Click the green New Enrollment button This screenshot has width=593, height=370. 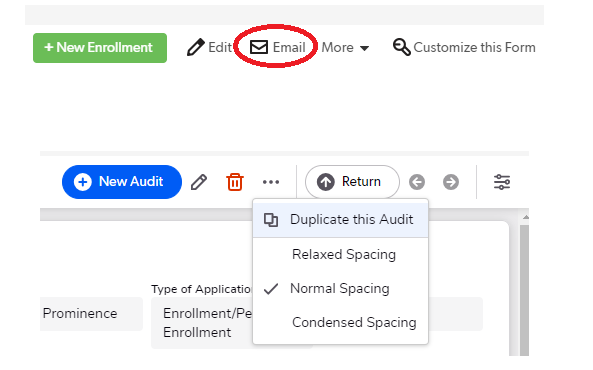click(100, 48)
